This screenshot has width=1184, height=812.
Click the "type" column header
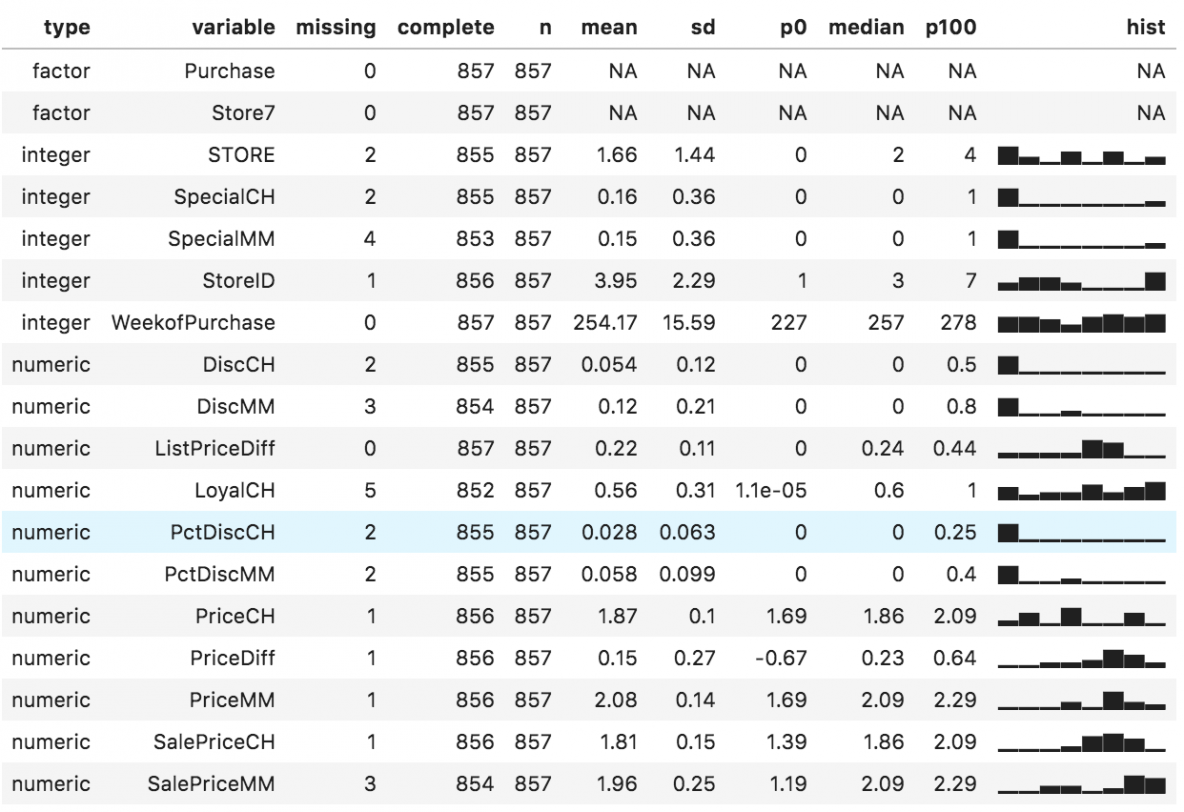coord(66,28)
